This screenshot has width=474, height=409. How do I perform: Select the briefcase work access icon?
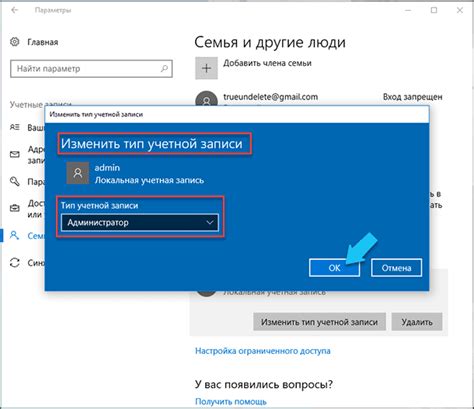15,208
